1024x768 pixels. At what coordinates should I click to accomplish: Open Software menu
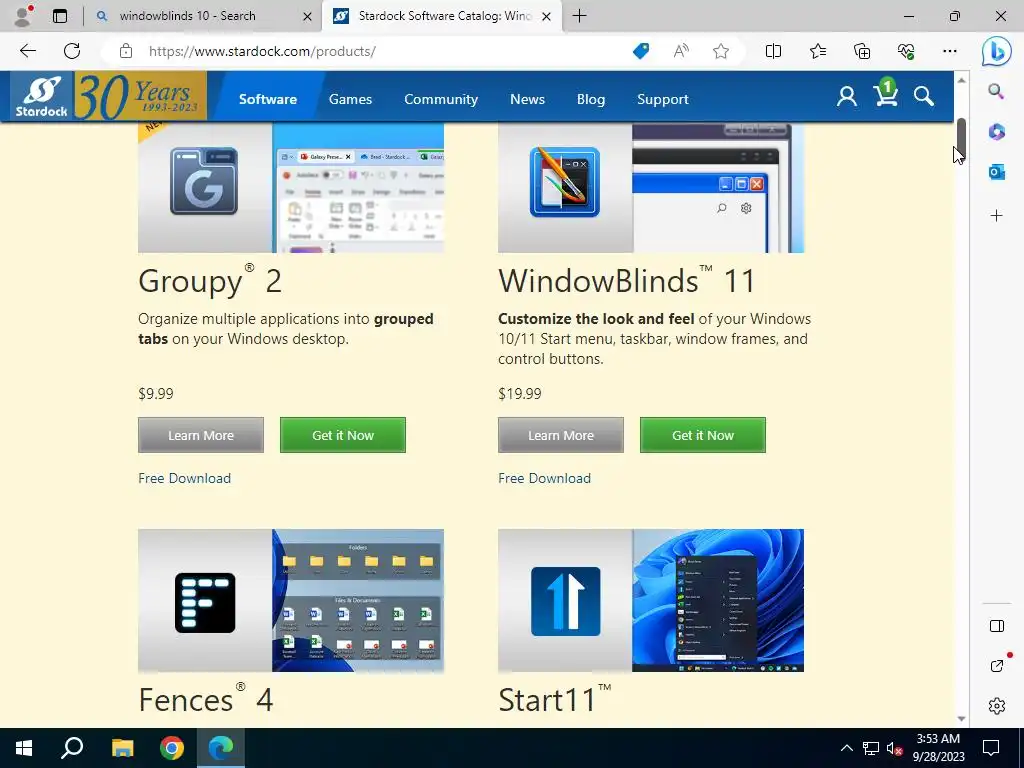[268, 99]
